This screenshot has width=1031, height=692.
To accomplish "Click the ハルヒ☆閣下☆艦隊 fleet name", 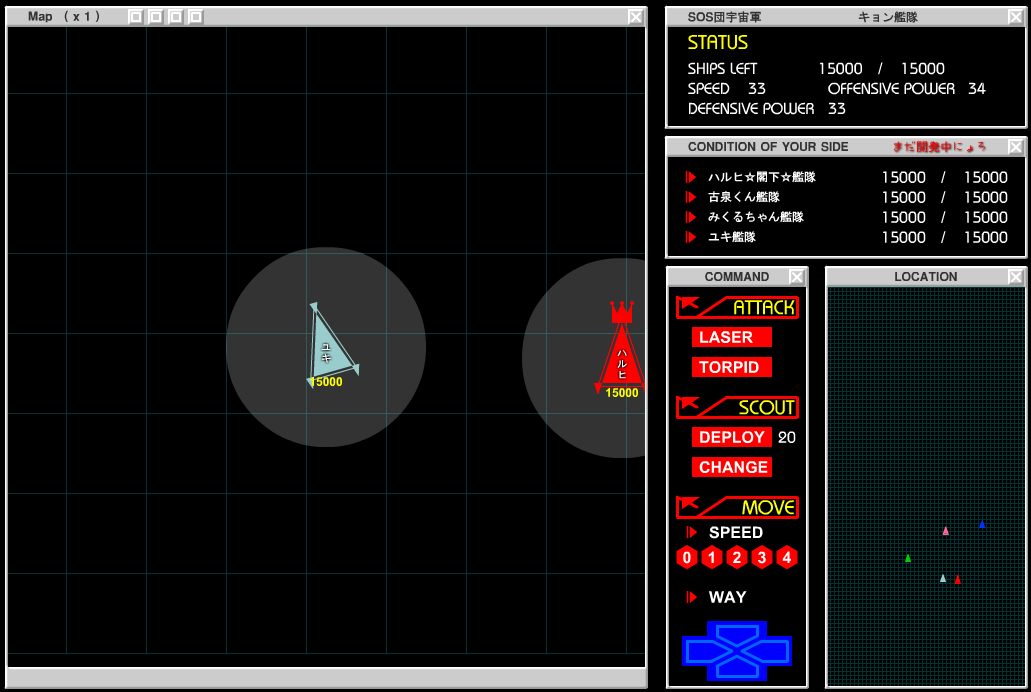I will (761, 177).
